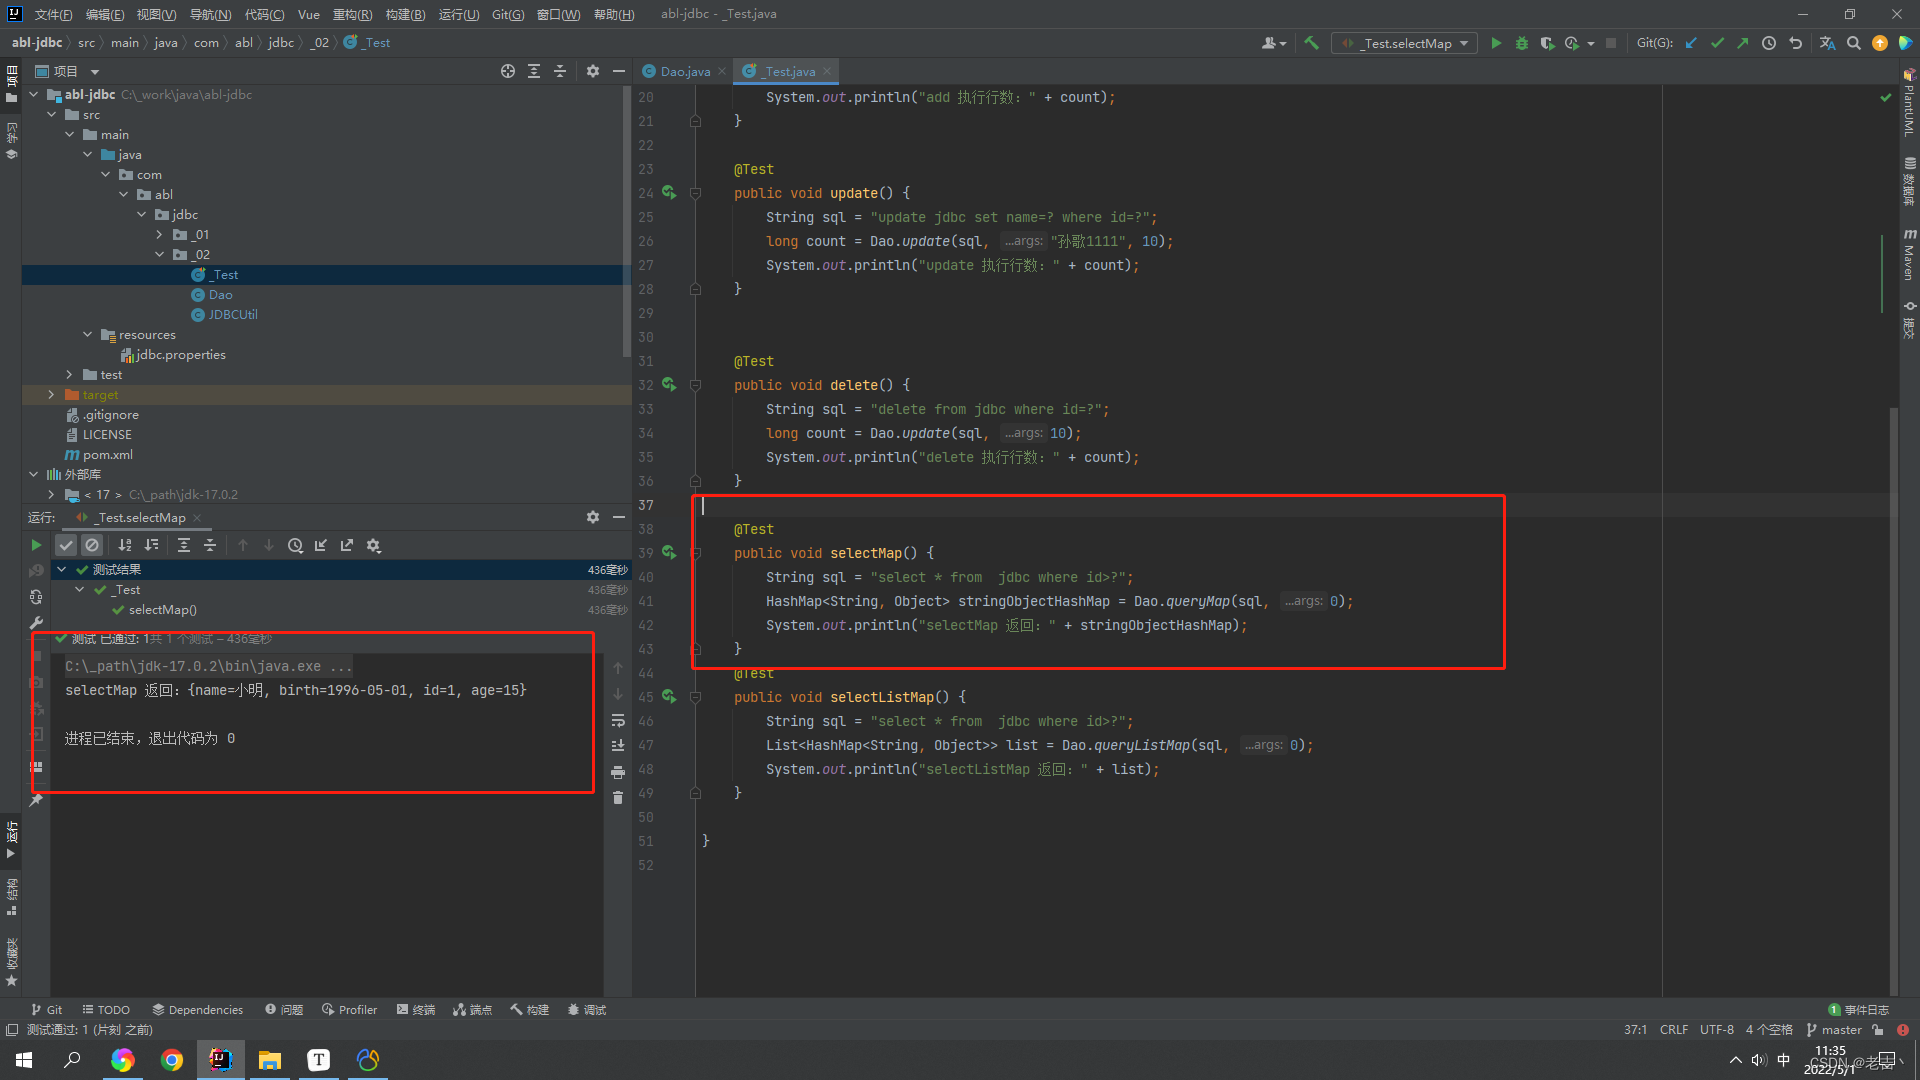Collapse the 测试结果 test results node
The width and height of the screenshot is (1920, 1080).
tap(62, 569)
